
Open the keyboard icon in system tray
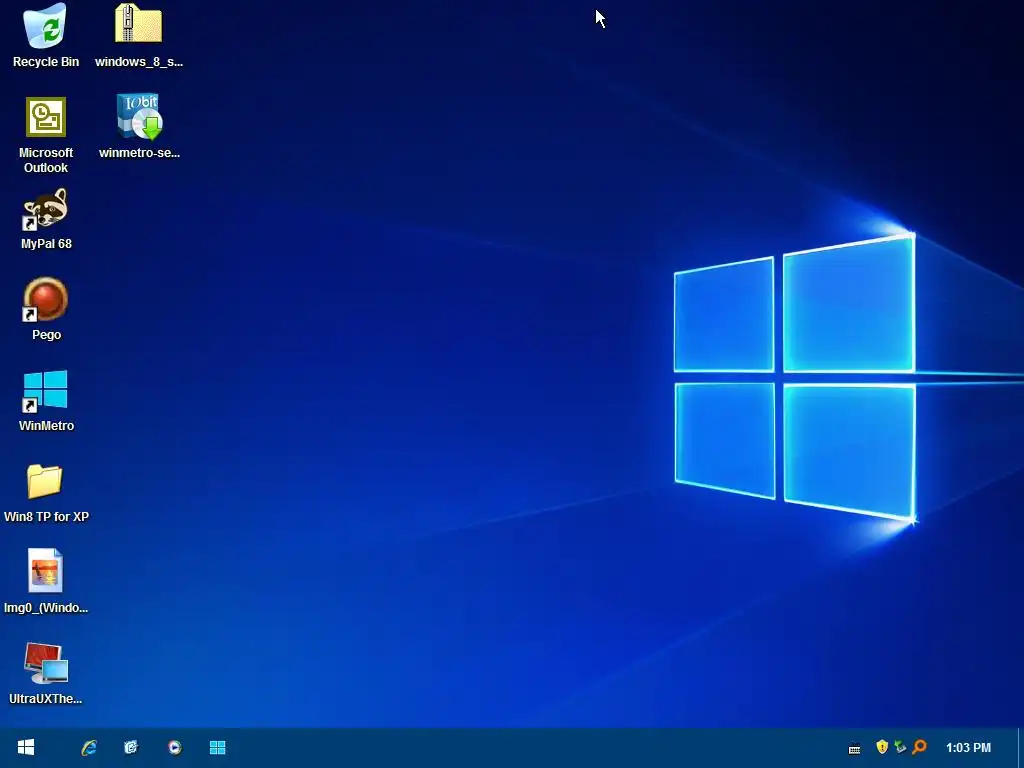click(854, 748)
